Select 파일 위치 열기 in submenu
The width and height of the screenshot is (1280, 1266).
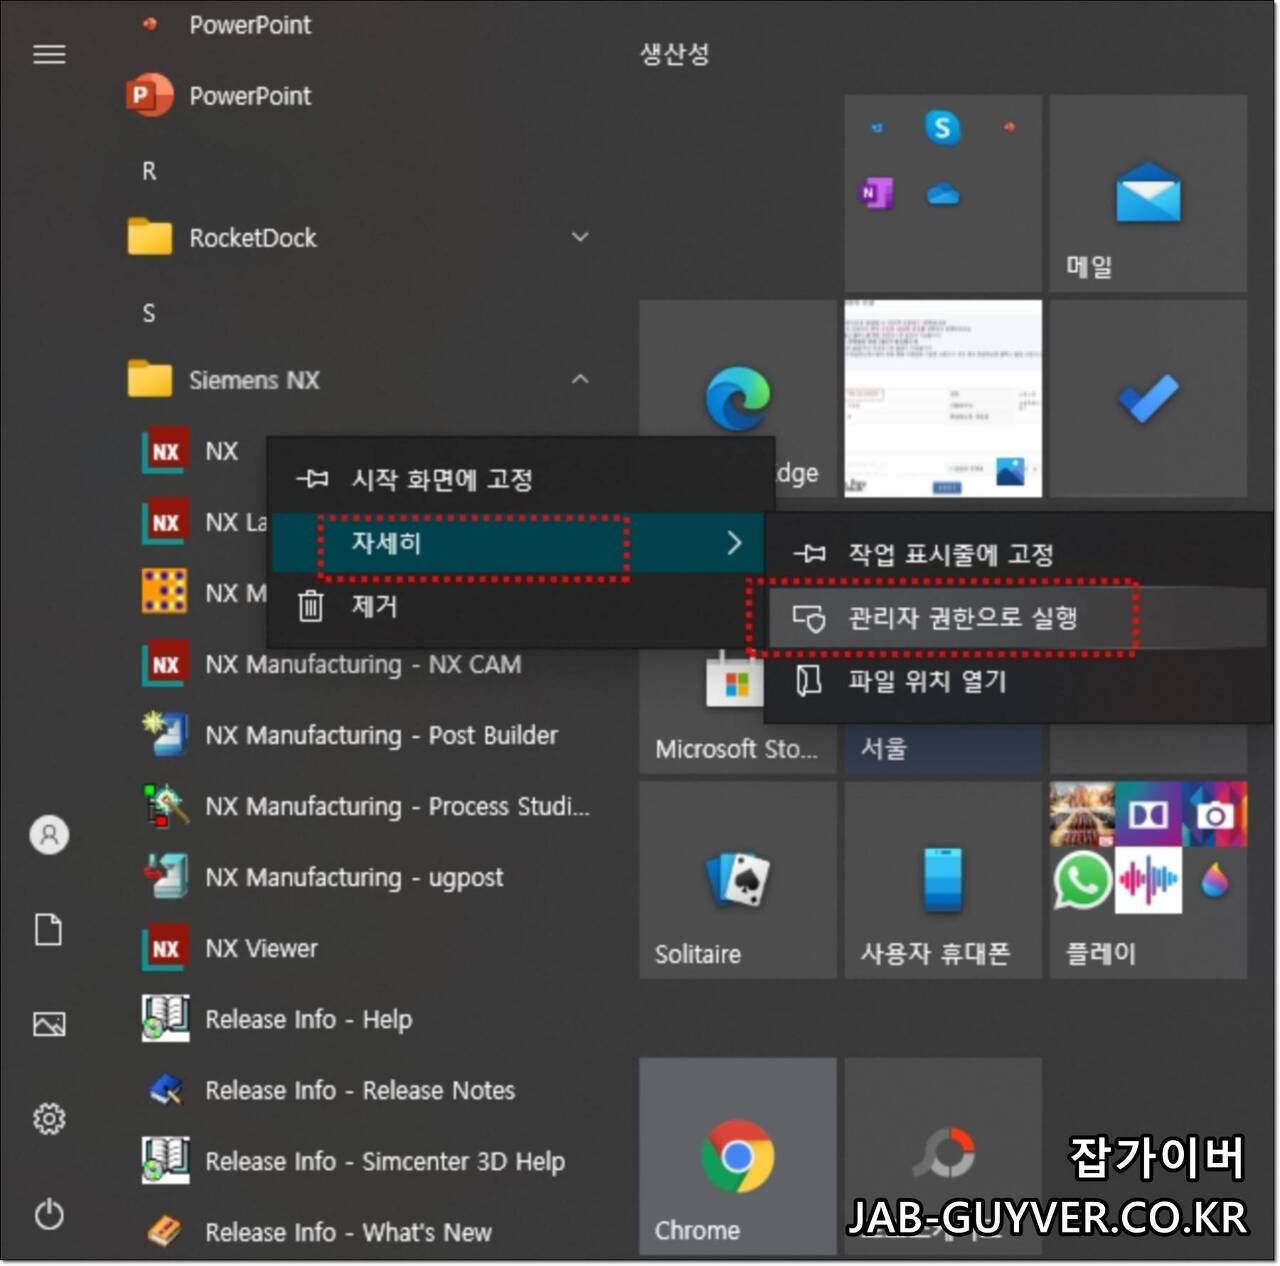click(1018, 681)
